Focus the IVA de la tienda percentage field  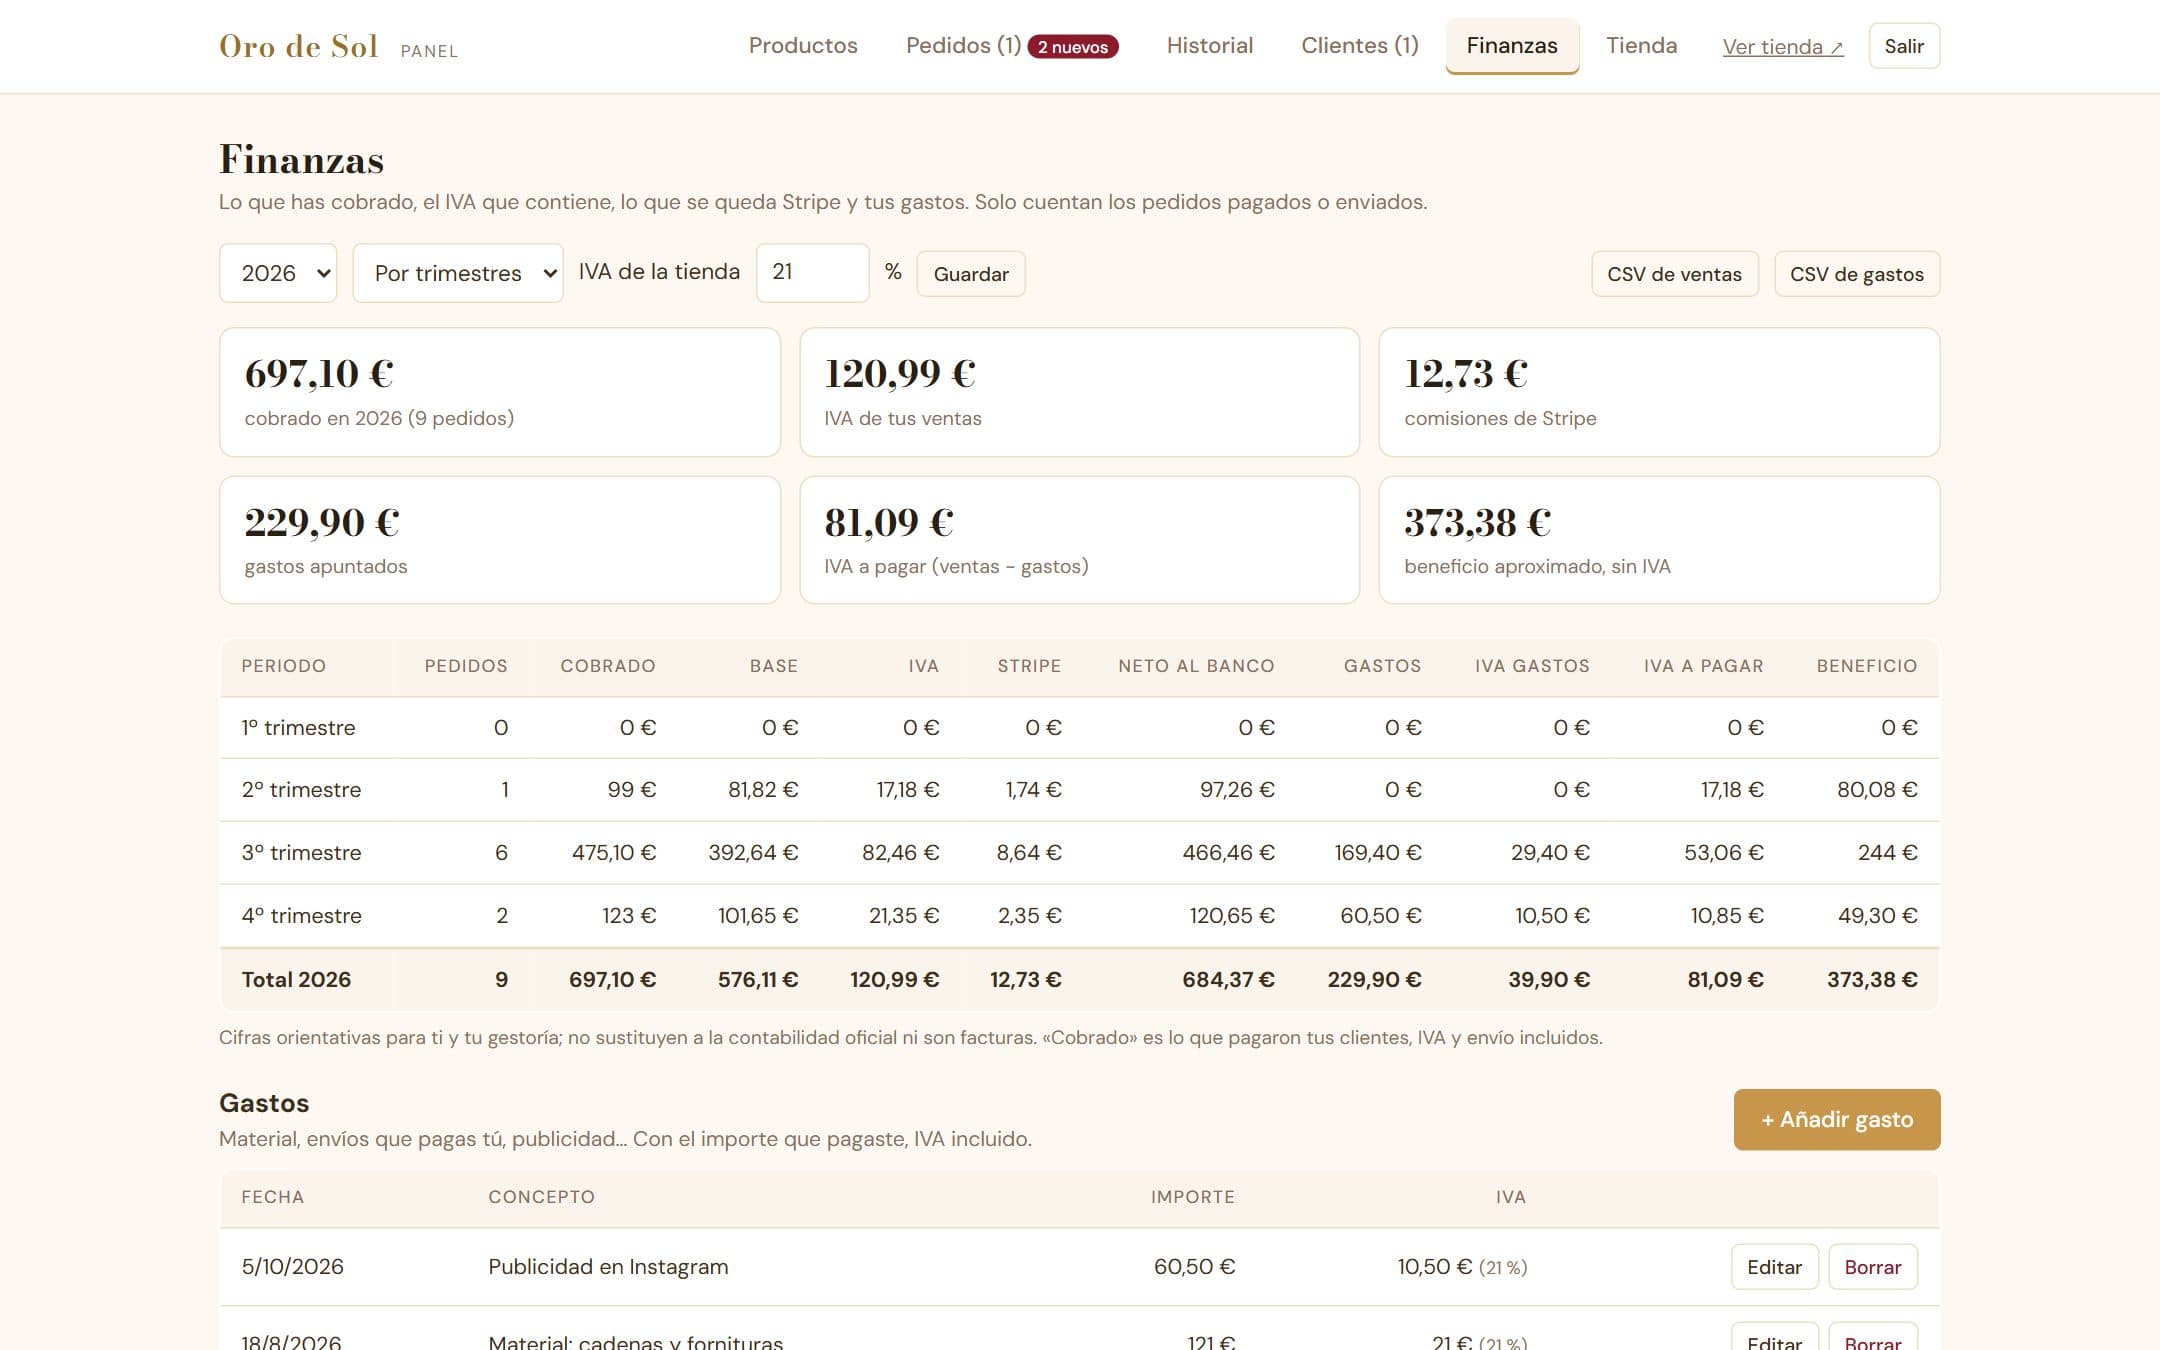(812, 273)
